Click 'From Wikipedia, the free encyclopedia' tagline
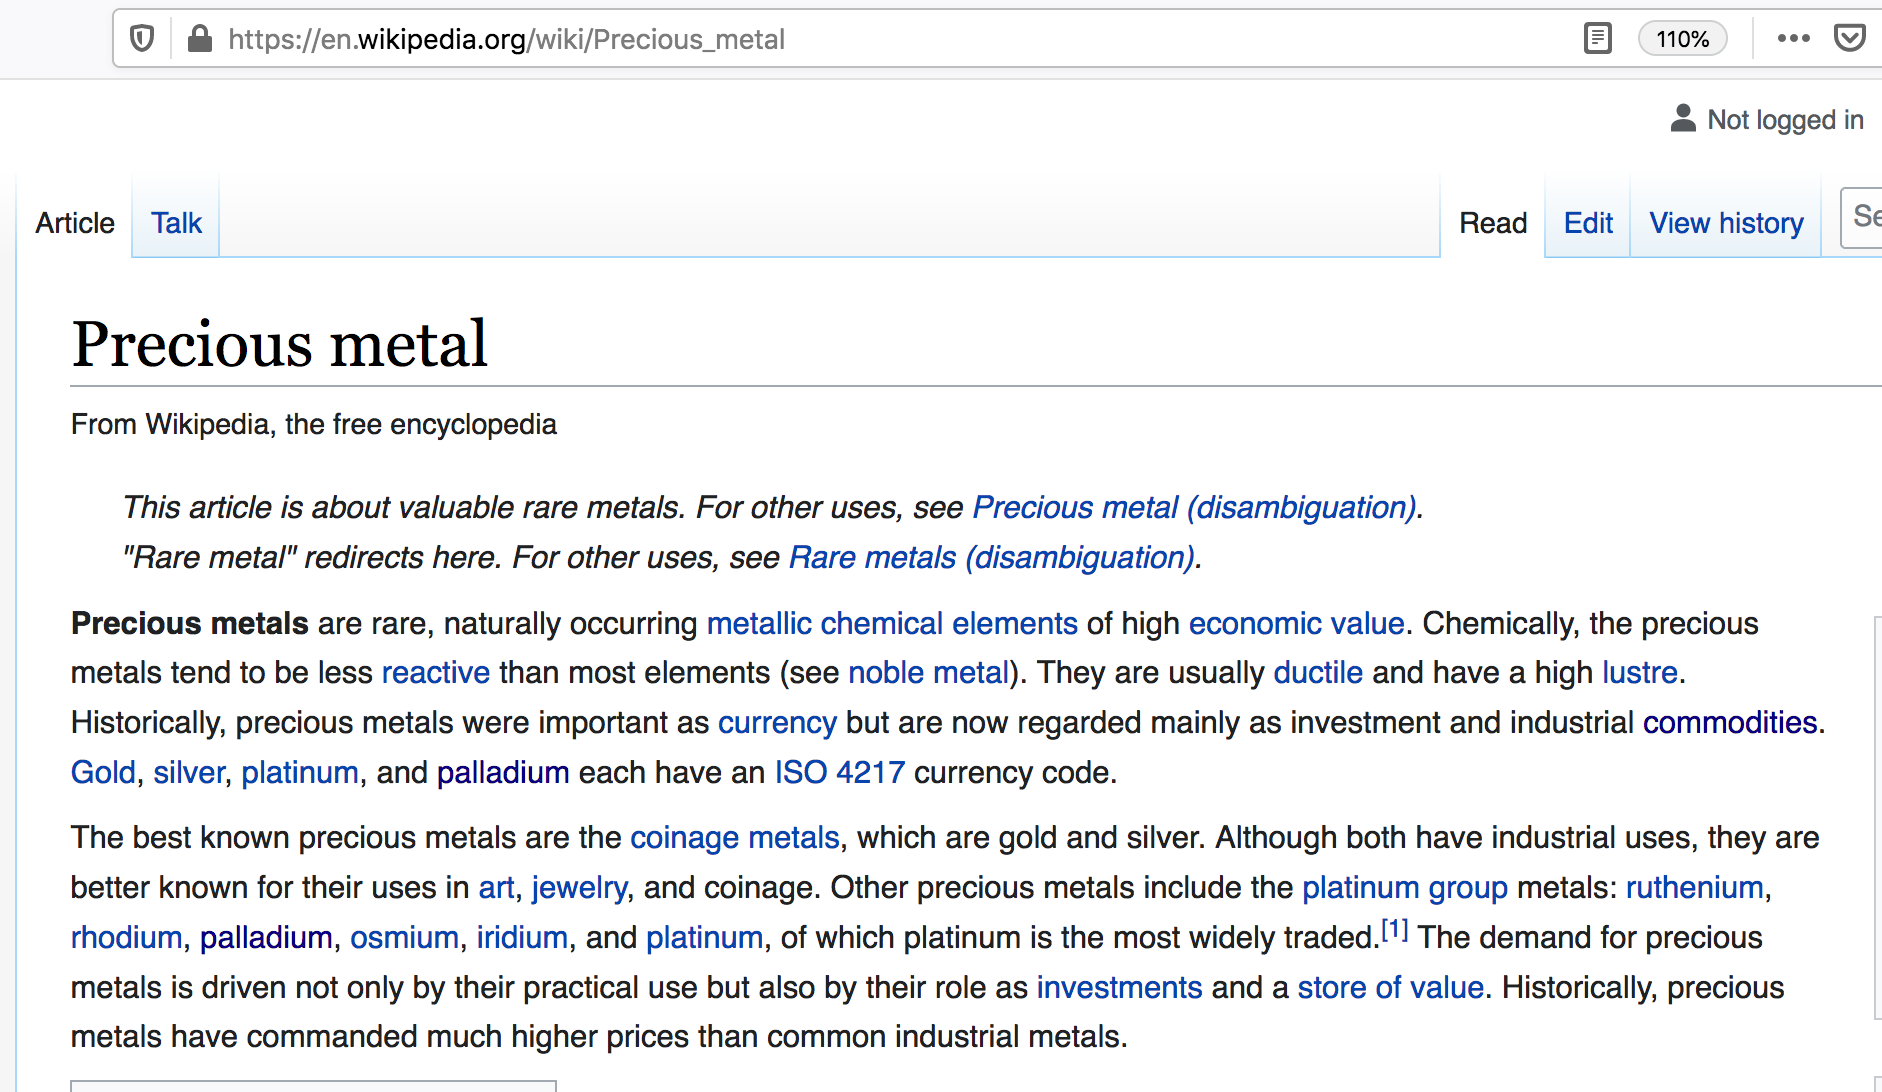Viewport: 1882px width, 1092px height. click(x=314, y=425)
